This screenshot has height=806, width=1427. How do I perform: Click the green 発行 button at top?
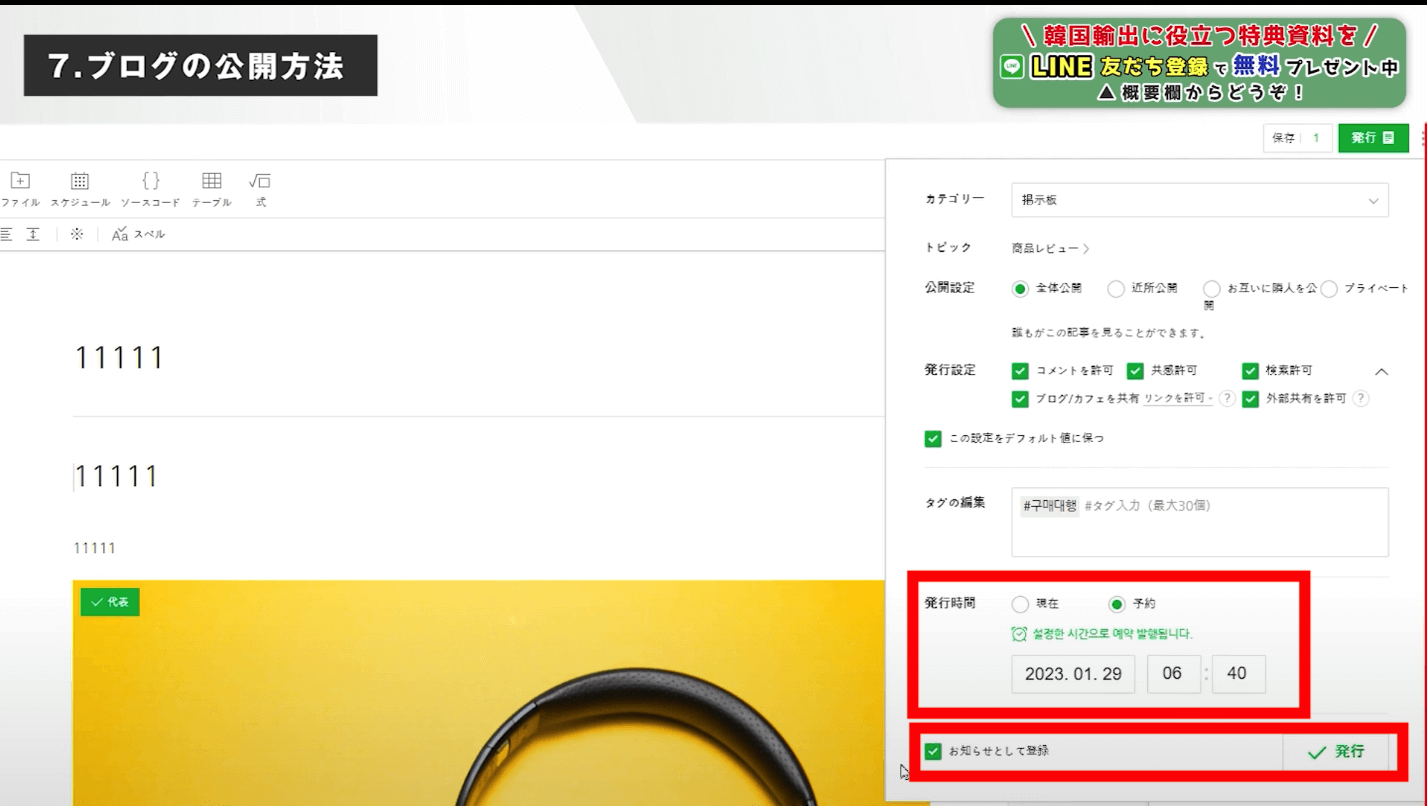pyautogui.click(x=1373, y=138)
